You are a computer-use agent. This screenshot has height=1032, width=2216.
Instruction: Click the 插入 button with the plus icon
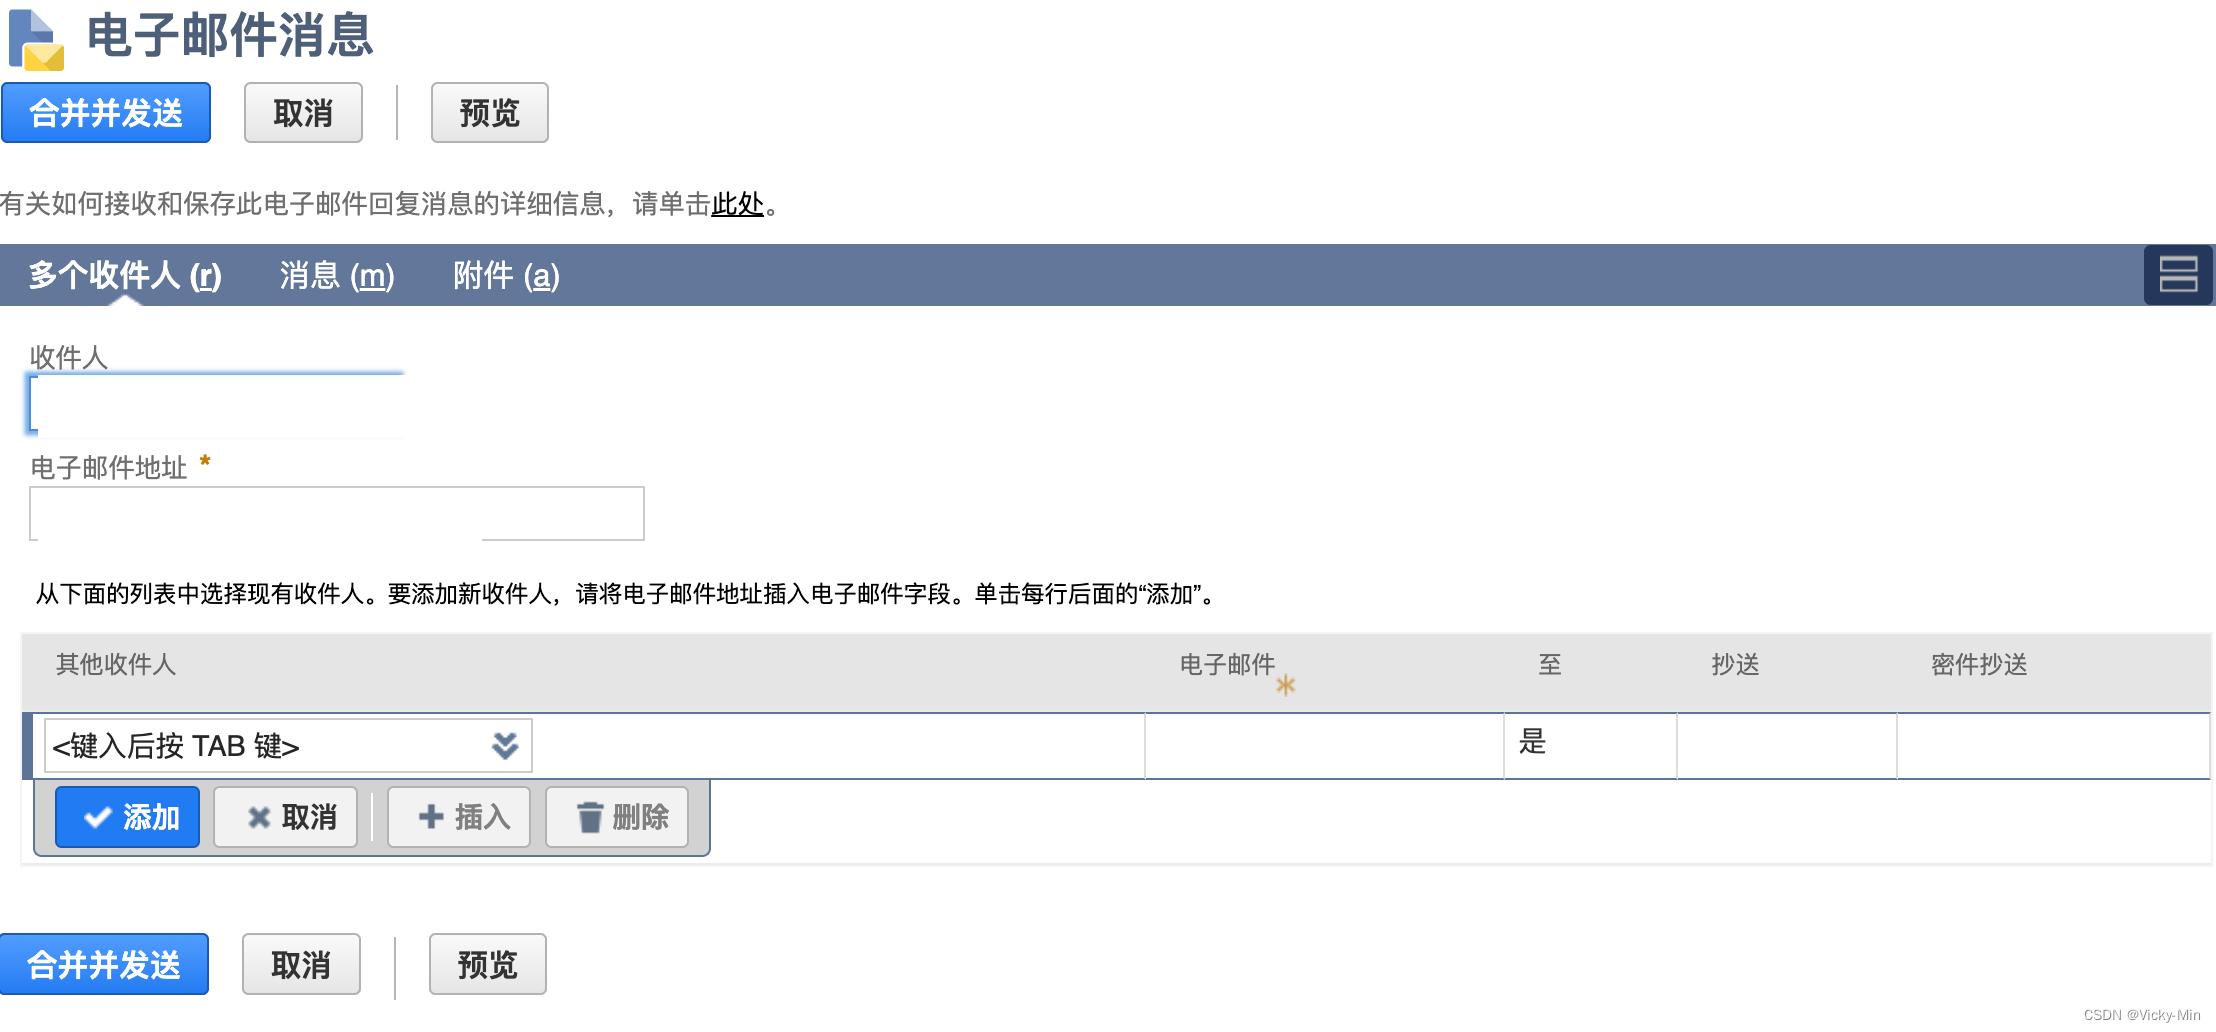(x=459, y=817)
